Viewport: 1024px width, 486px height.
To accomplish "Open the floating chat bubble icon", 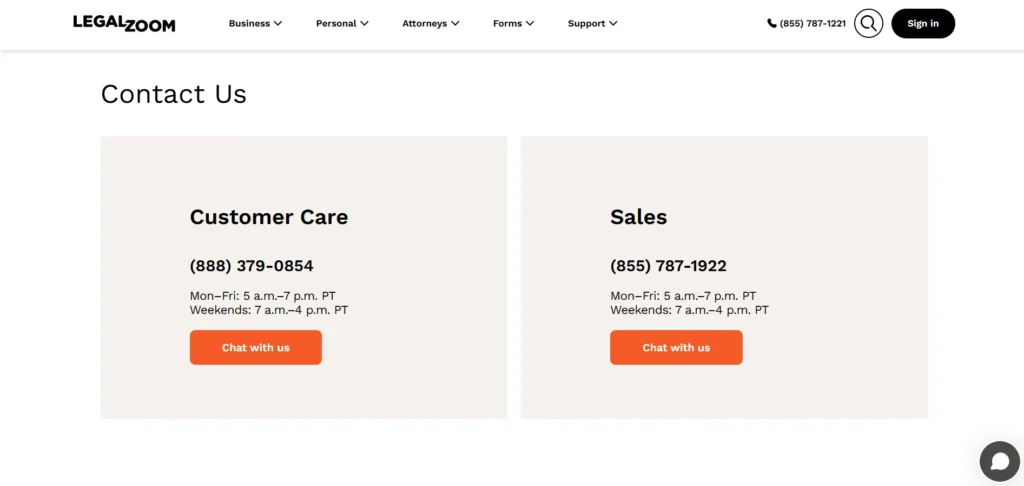I will click(998, 461).
